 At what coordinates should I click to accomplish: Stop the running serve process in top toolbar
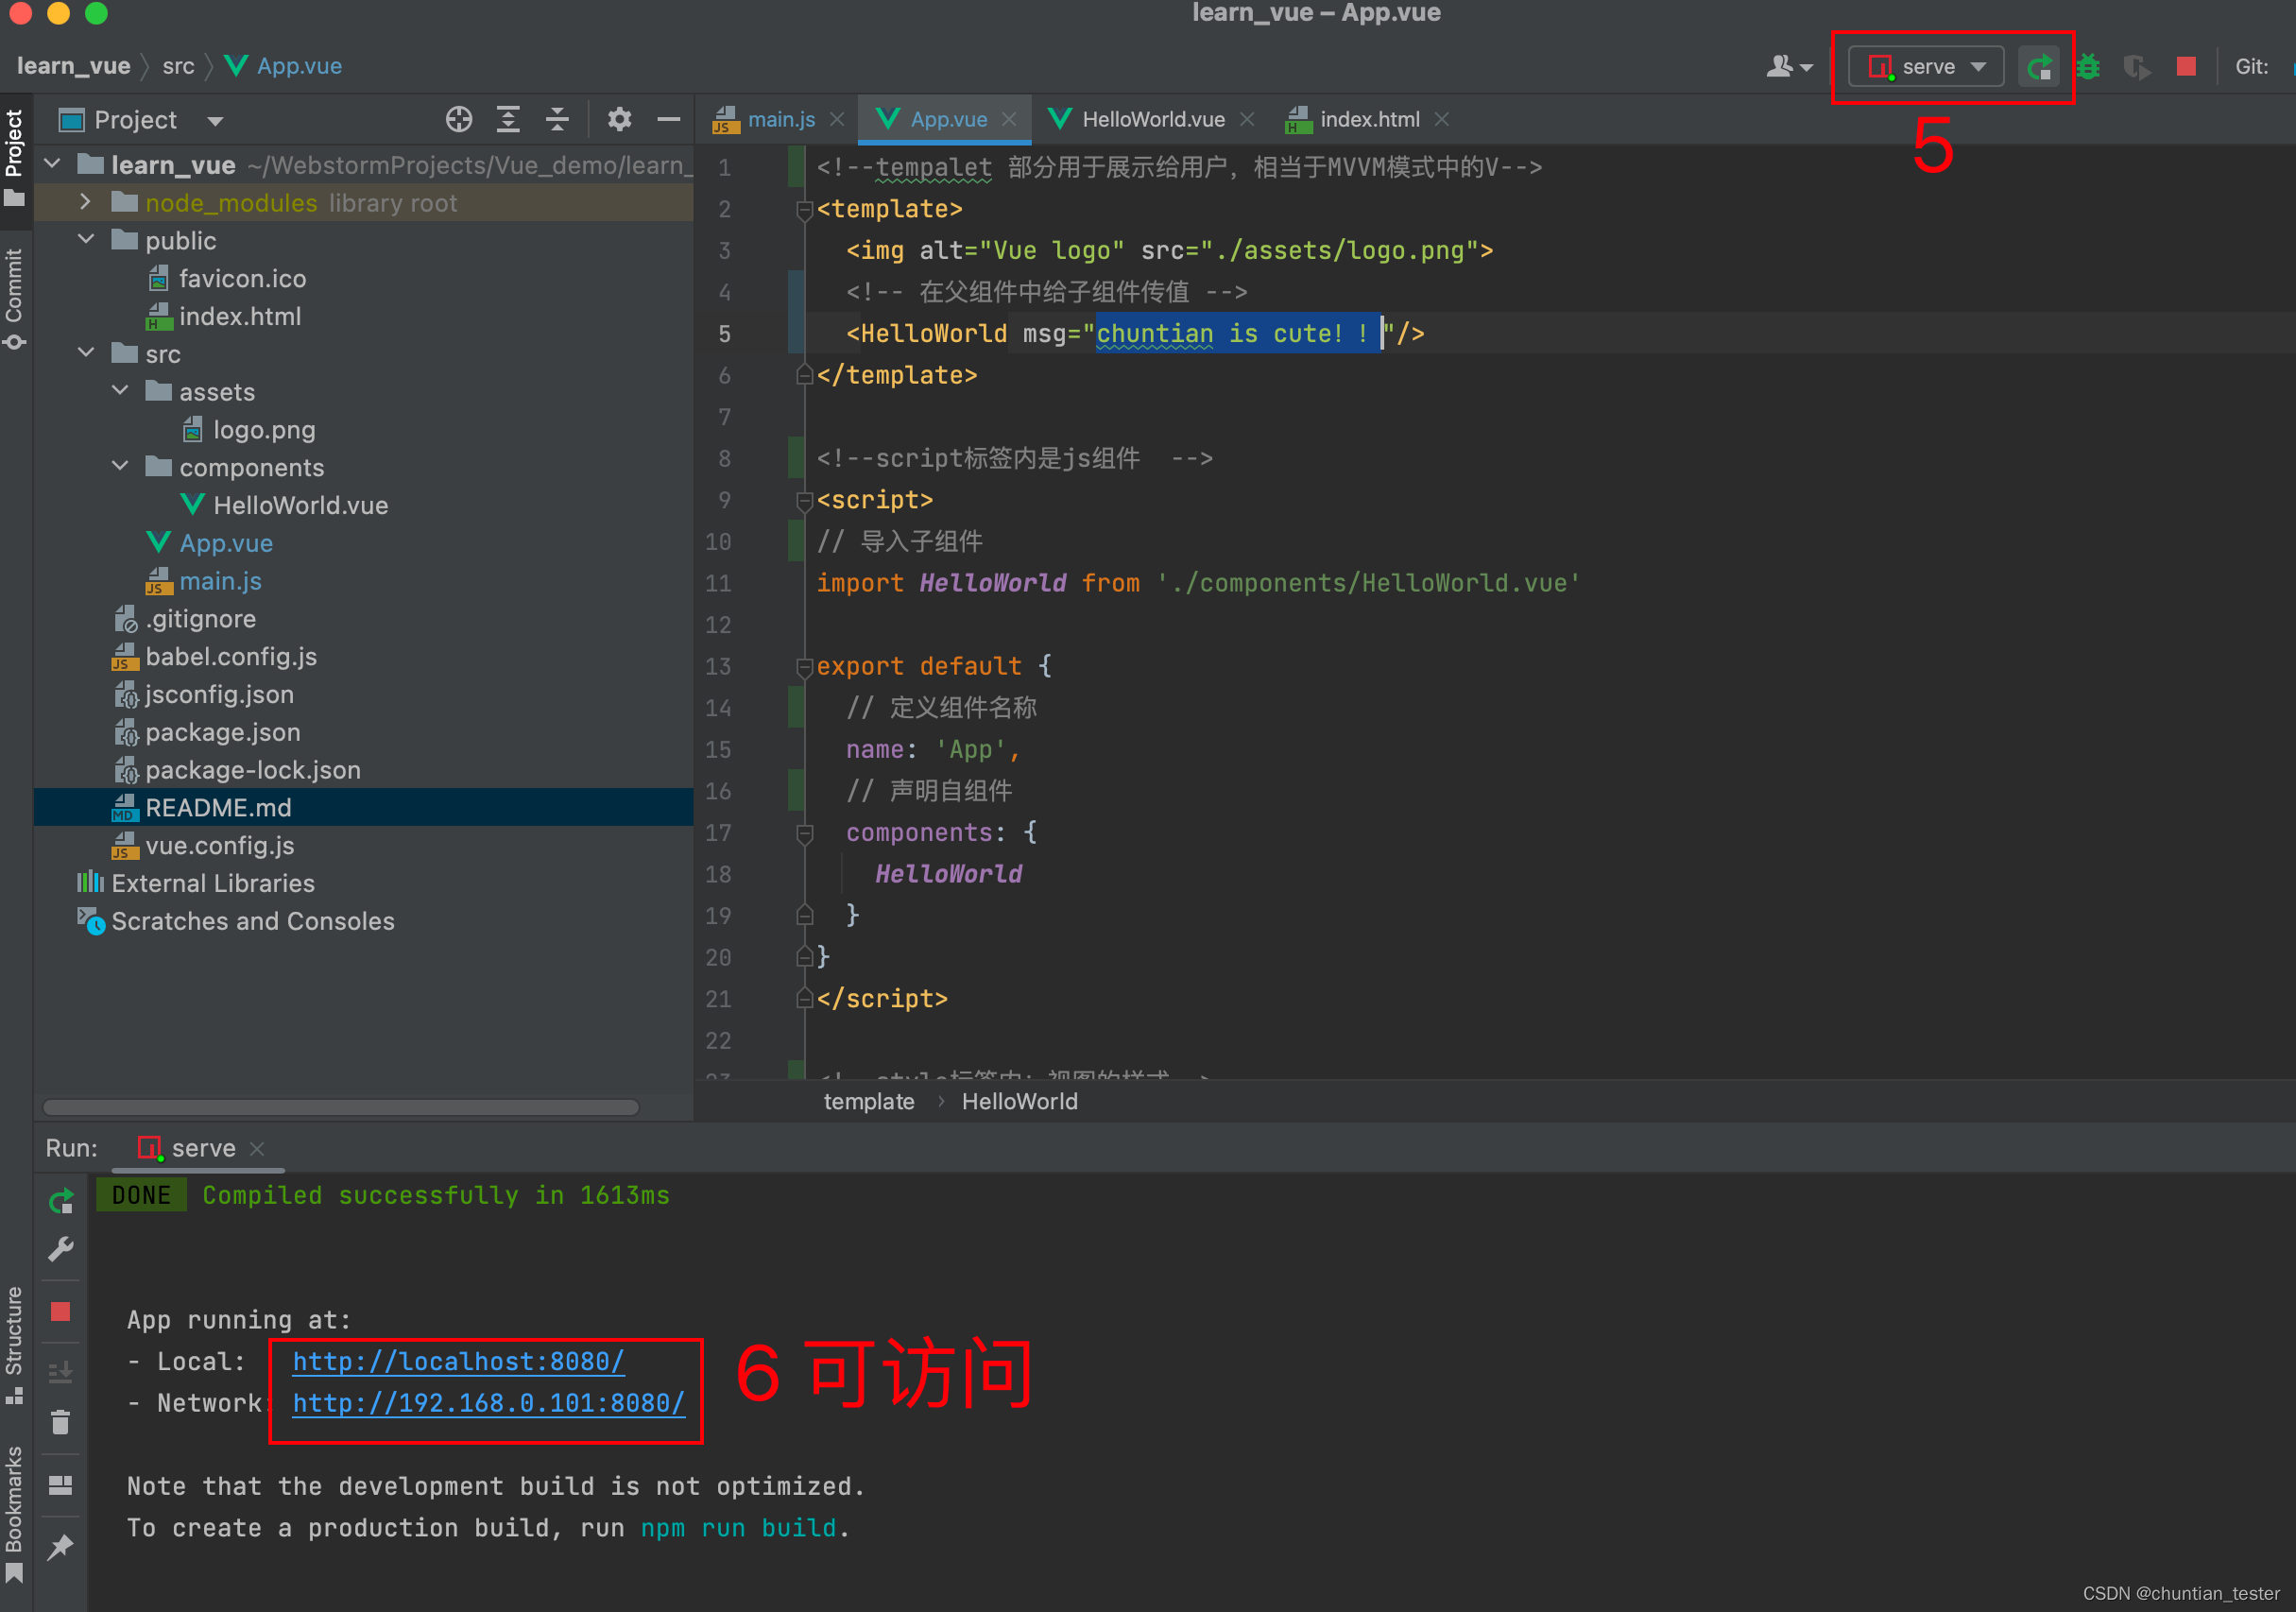(x=2186, y=67)
